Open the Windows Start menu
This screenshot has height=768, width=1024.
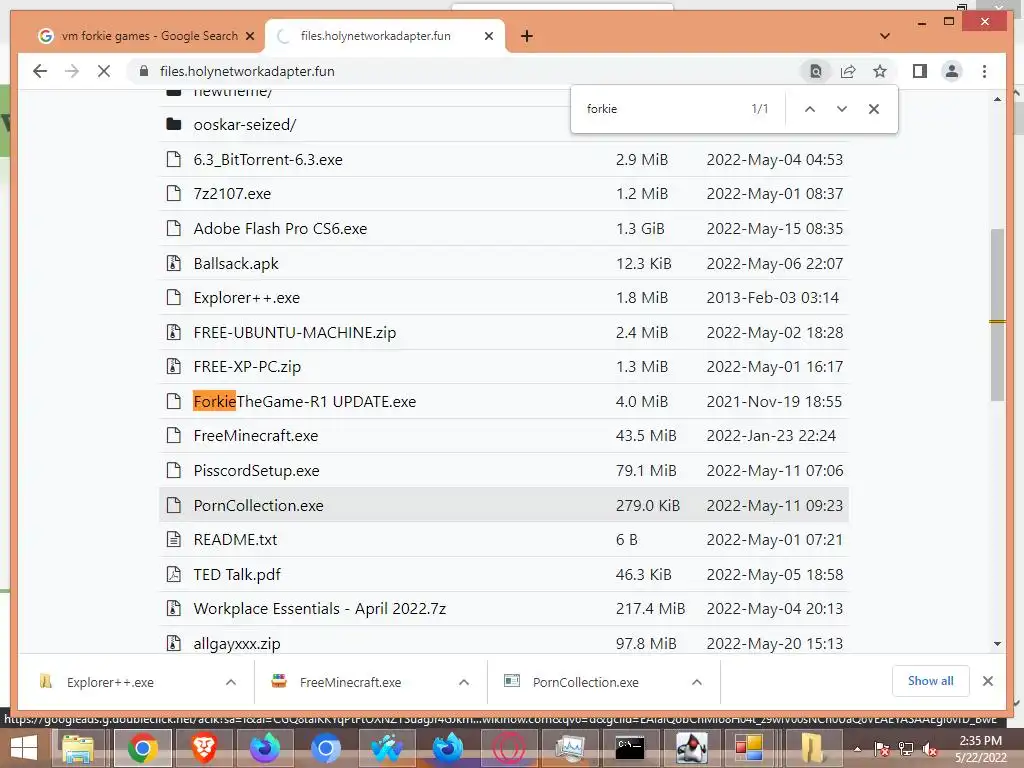24,748
